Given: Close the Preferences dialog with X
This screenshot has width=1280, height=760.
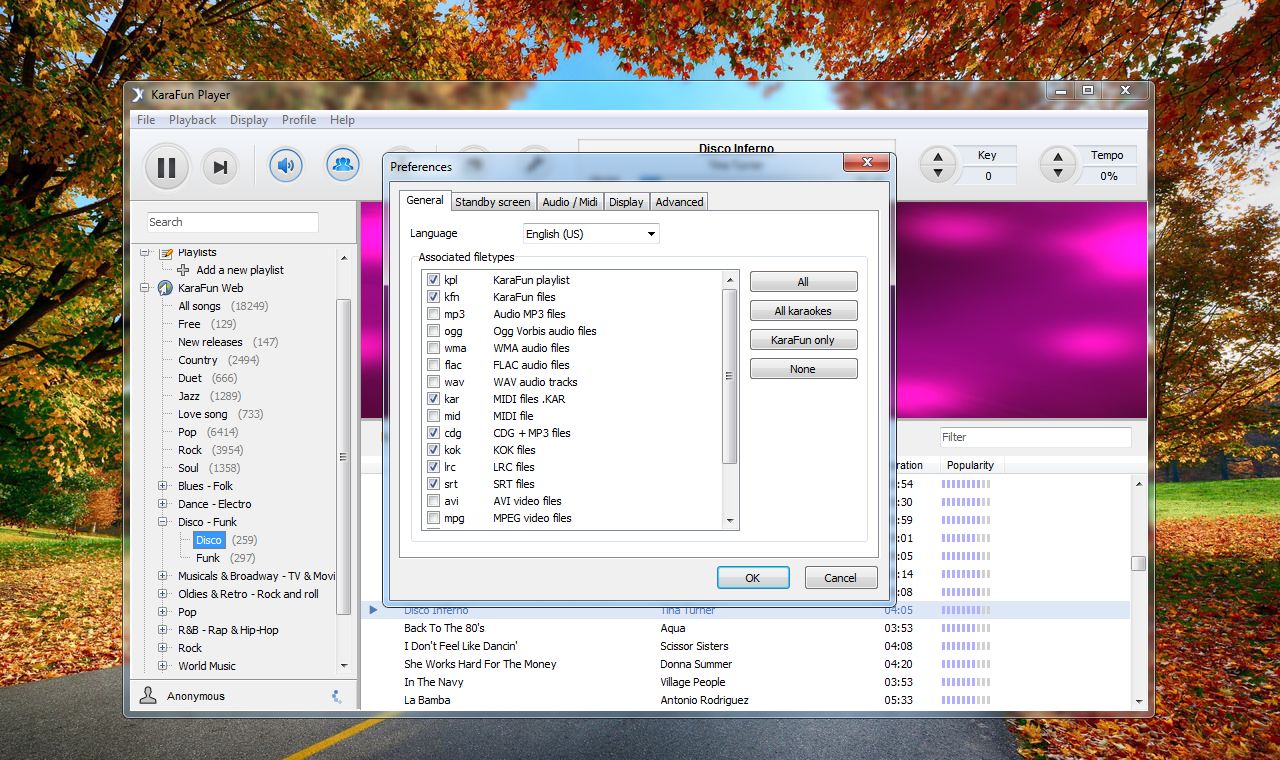Looking at the screenshot, I should pos(866,163).
